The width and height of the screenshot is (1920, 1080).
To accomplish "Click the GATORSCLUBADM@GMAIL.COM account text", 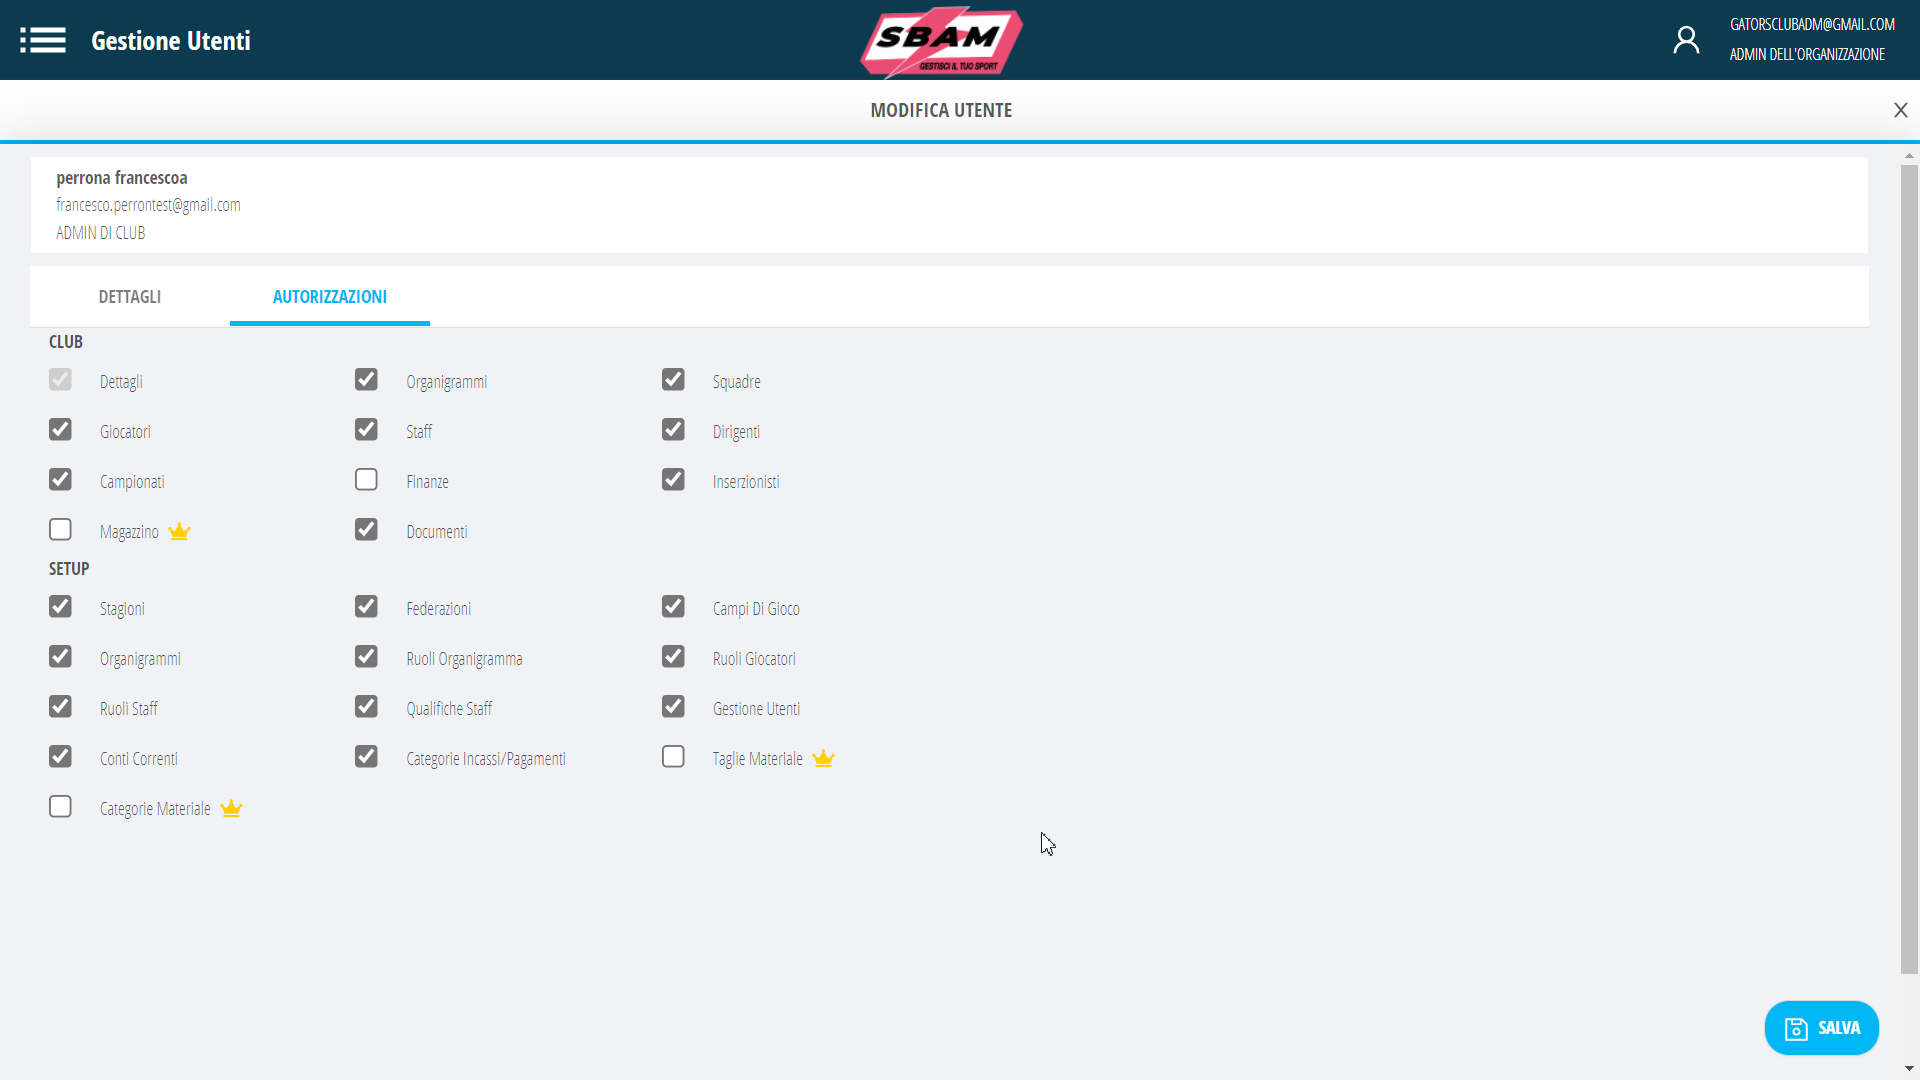I will [1812, 24].
